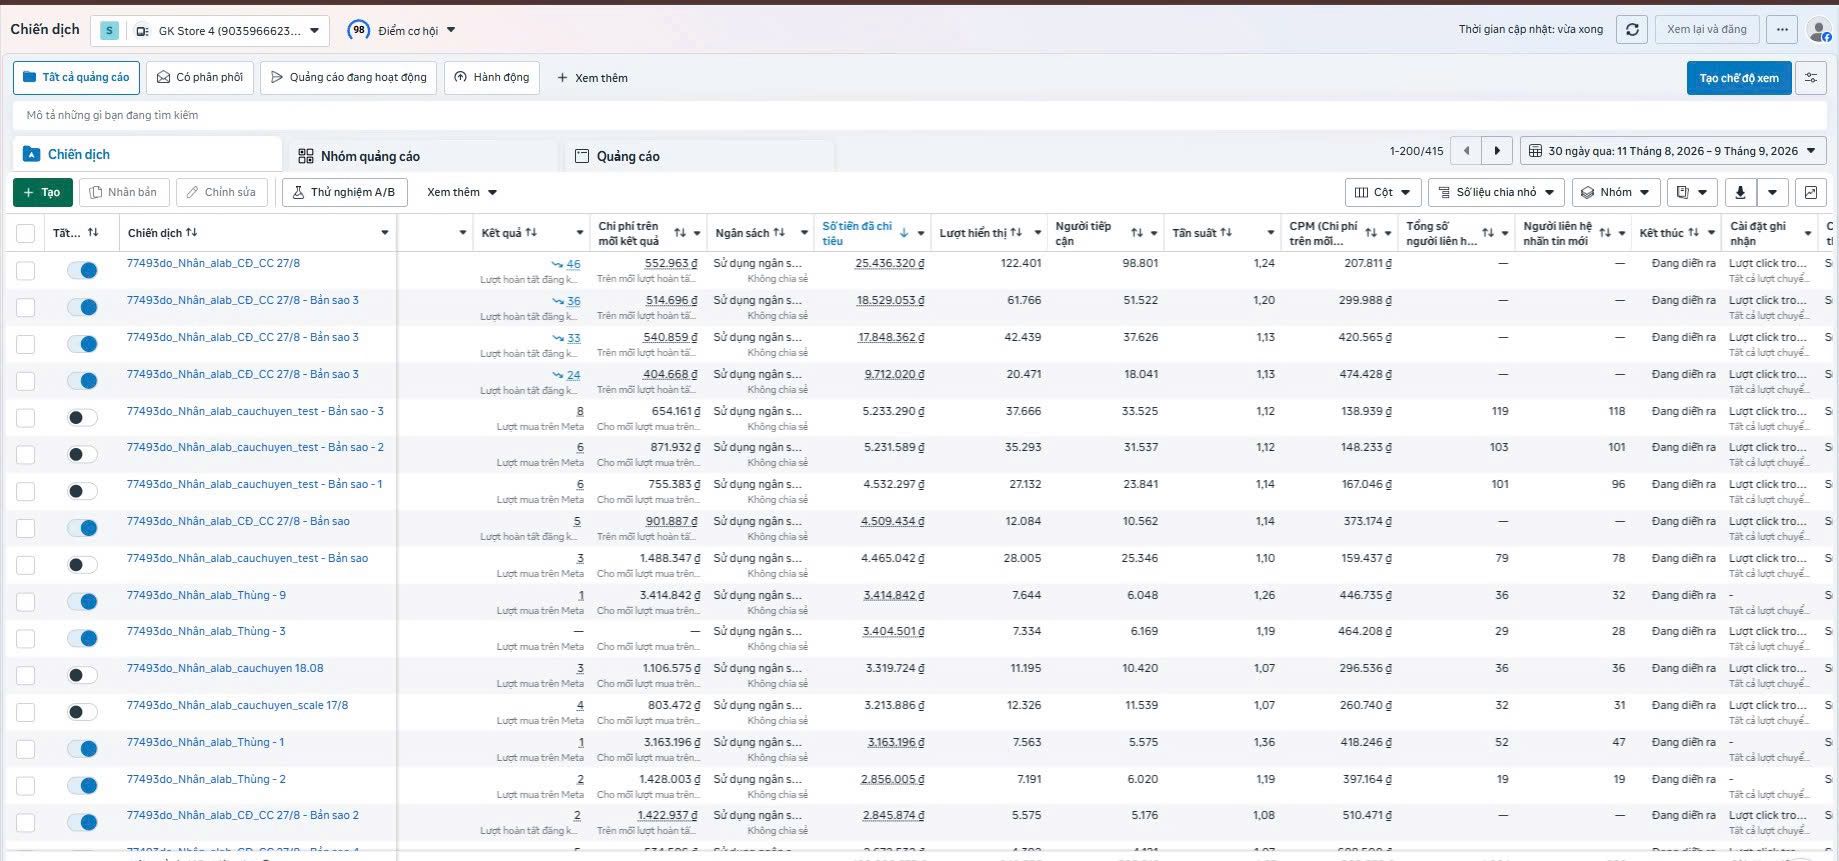Toggle off campaign Nhân_alab_Thùng - 1

coord(83,748)
